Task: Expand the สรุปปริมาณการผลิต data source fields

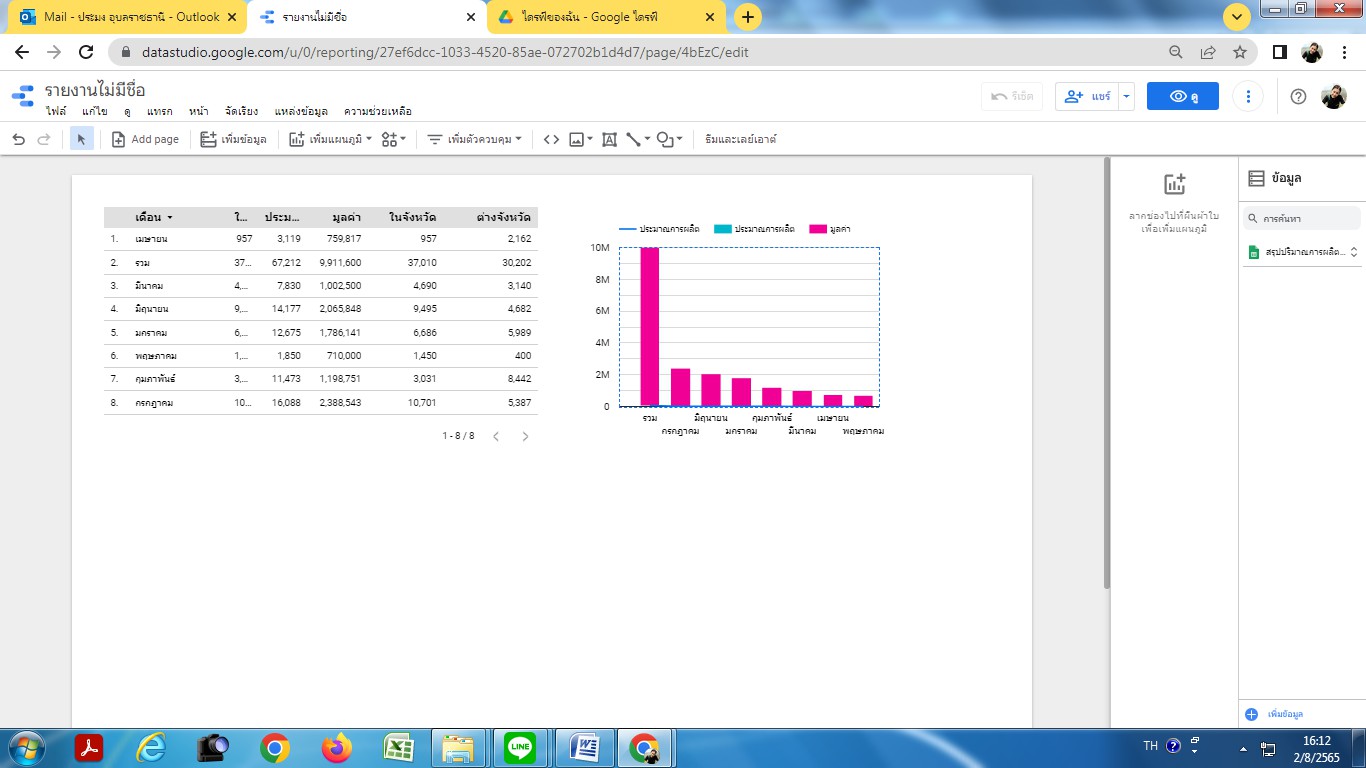Action: tap(1354, 252)
